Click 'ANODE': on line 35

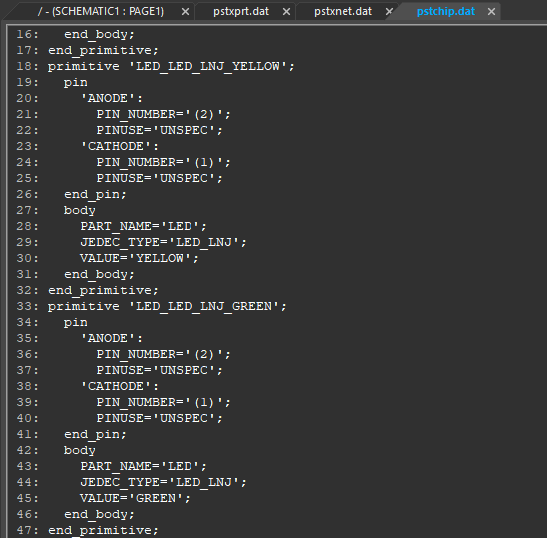coord(111,338)
